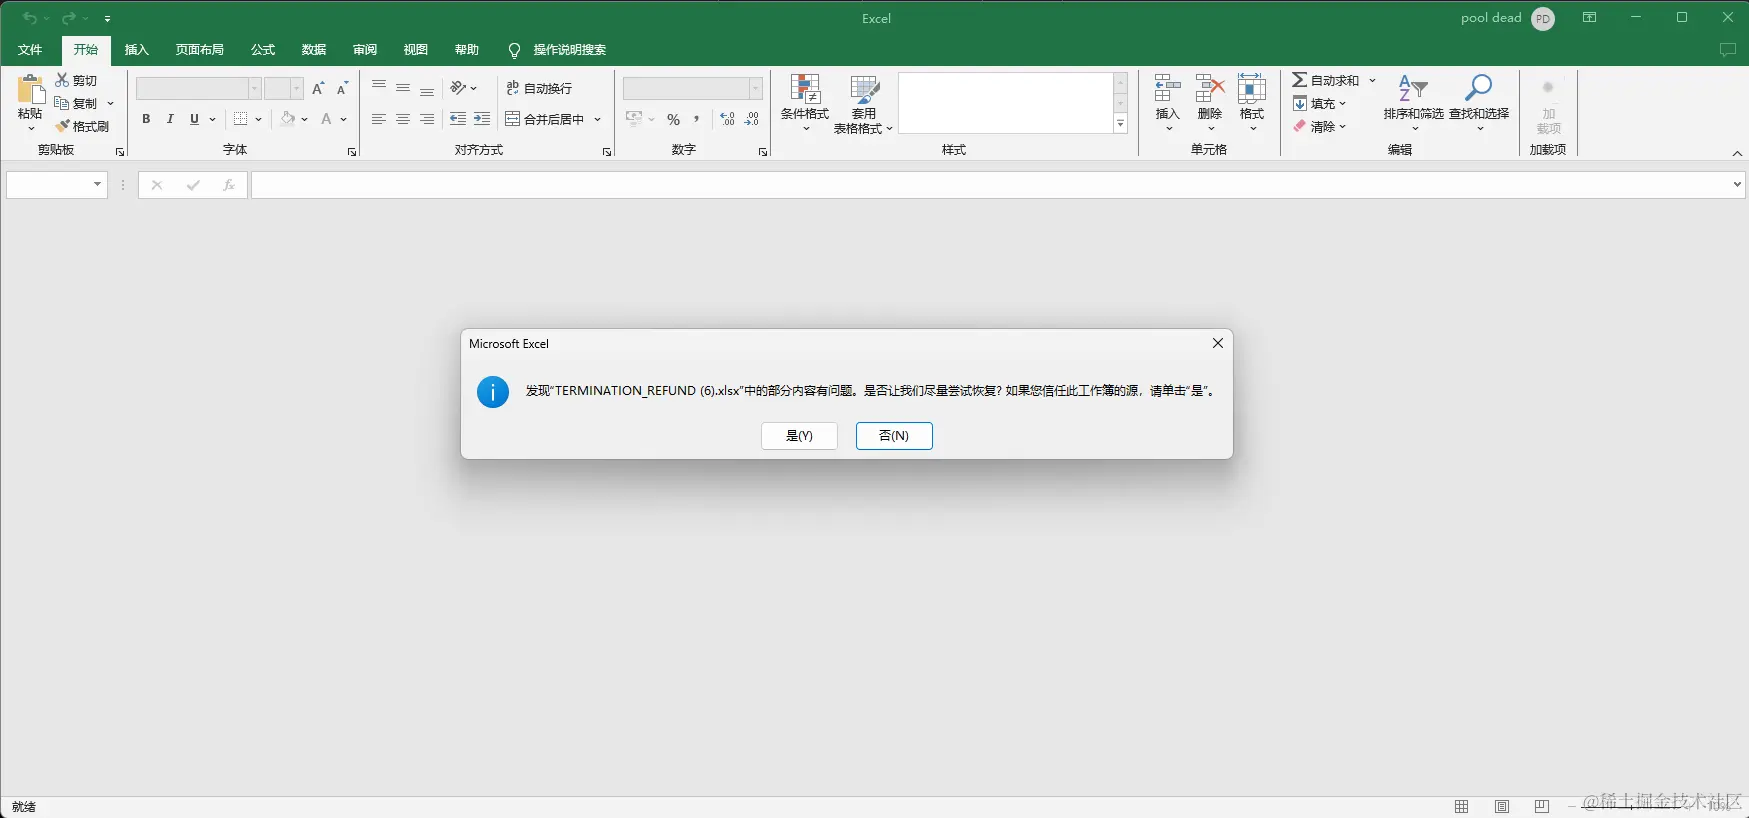Pick the font color letter A
1749x818 pixels.
(x=326, y=119)
